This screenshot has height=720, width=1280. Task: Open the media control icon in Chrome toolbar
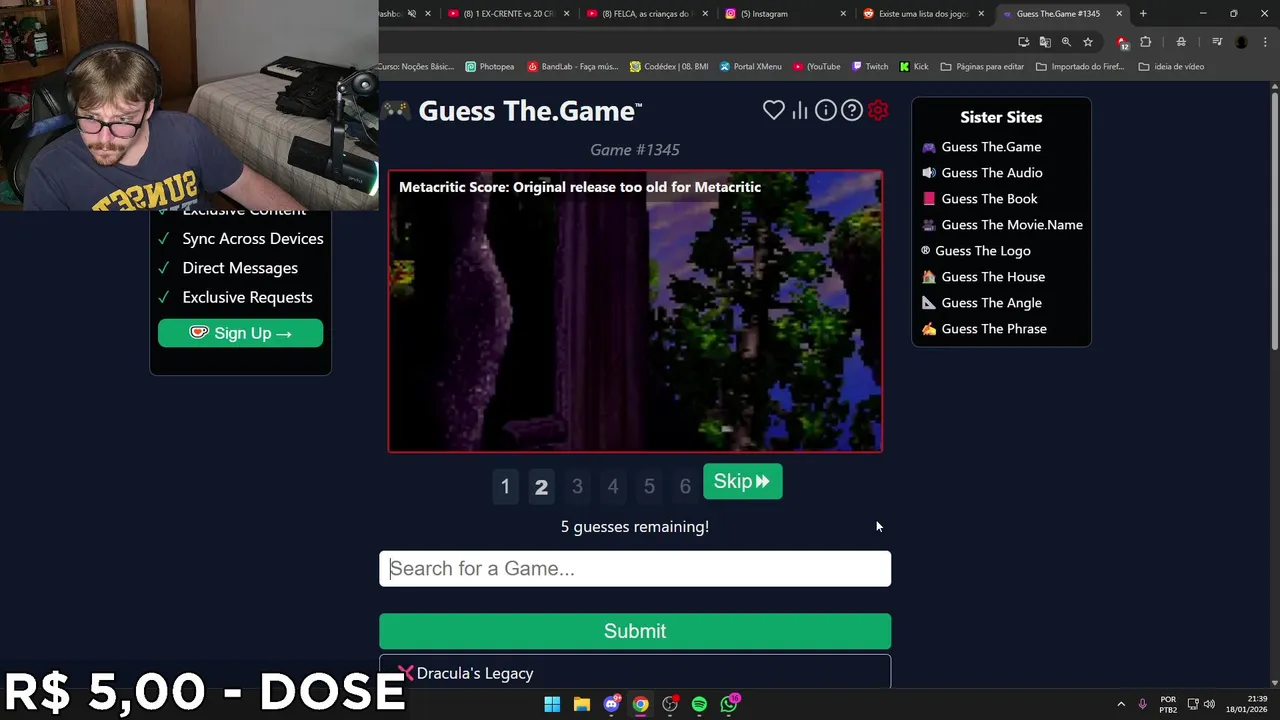click(x=1217, y=42)
